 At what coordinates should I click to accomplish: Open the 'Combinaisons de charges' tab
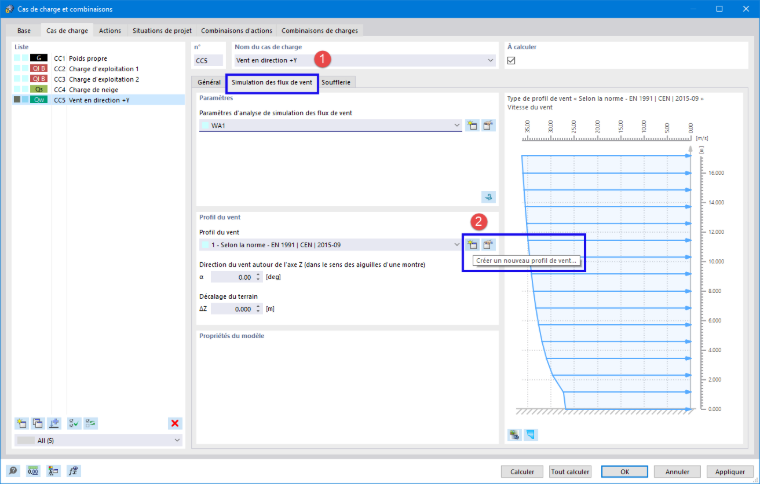coord(319,31)
